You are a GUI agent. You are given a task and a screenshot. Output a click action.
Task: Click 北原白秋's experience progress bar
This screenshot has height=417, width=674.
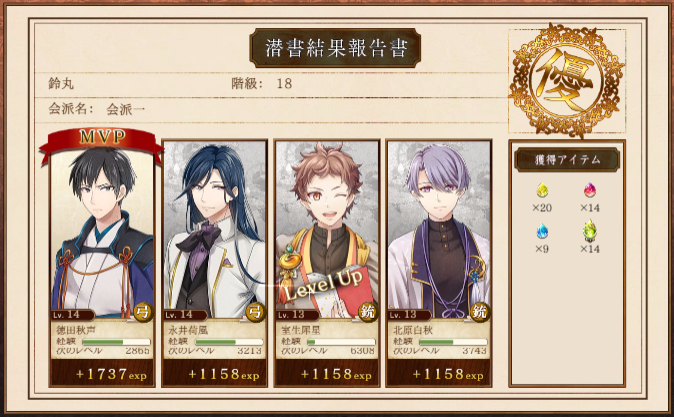point(453,342)
